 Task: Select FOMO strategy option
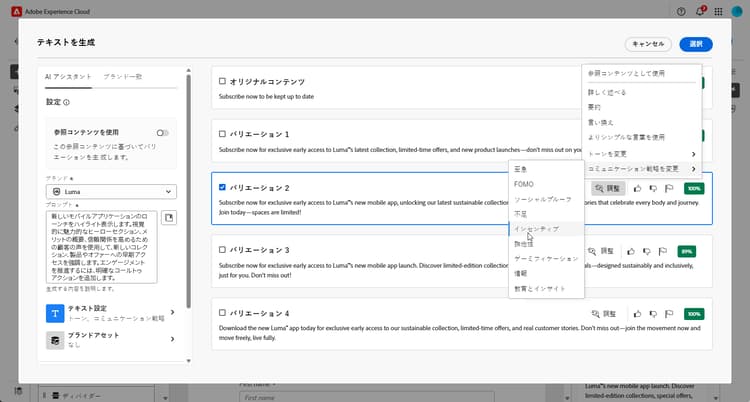coord(546,184)
